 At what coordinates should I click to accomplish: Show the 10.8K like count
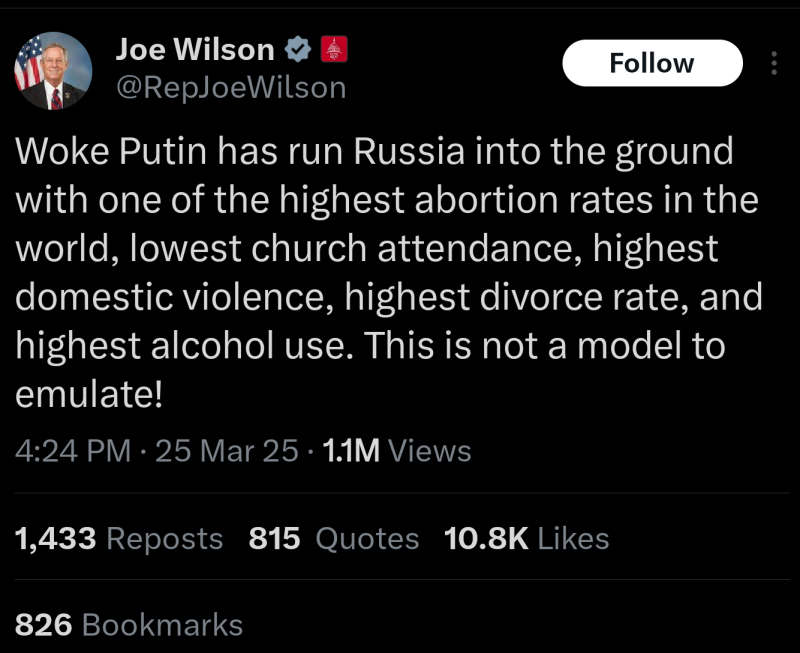coord(486,539)
